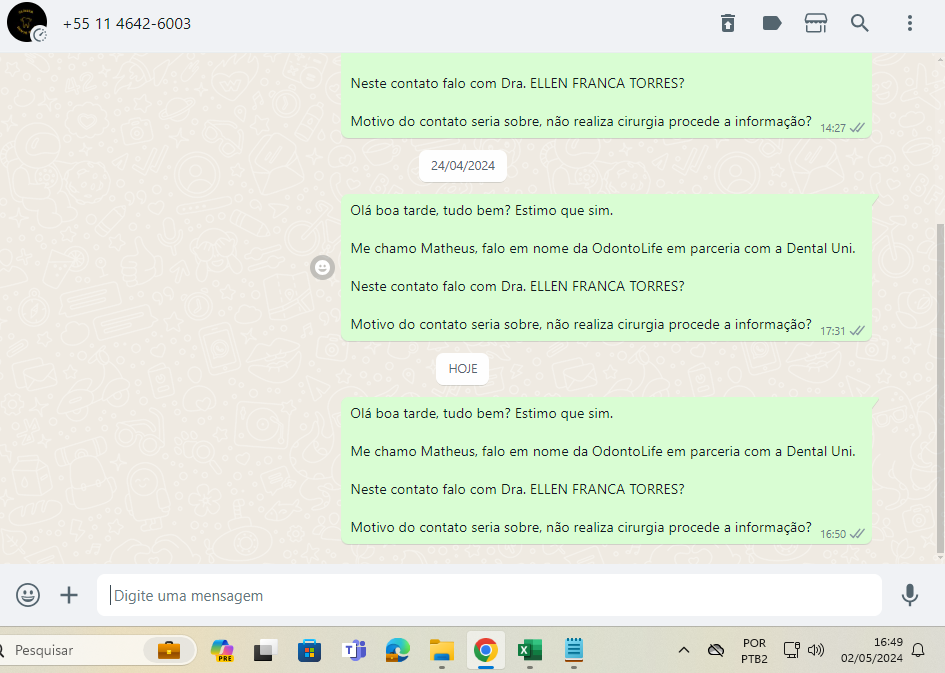The width and height of the screenshot is (945, 673).
Task: Switch to Google Chrome in taskbar
Action: [x=486, y=651]
